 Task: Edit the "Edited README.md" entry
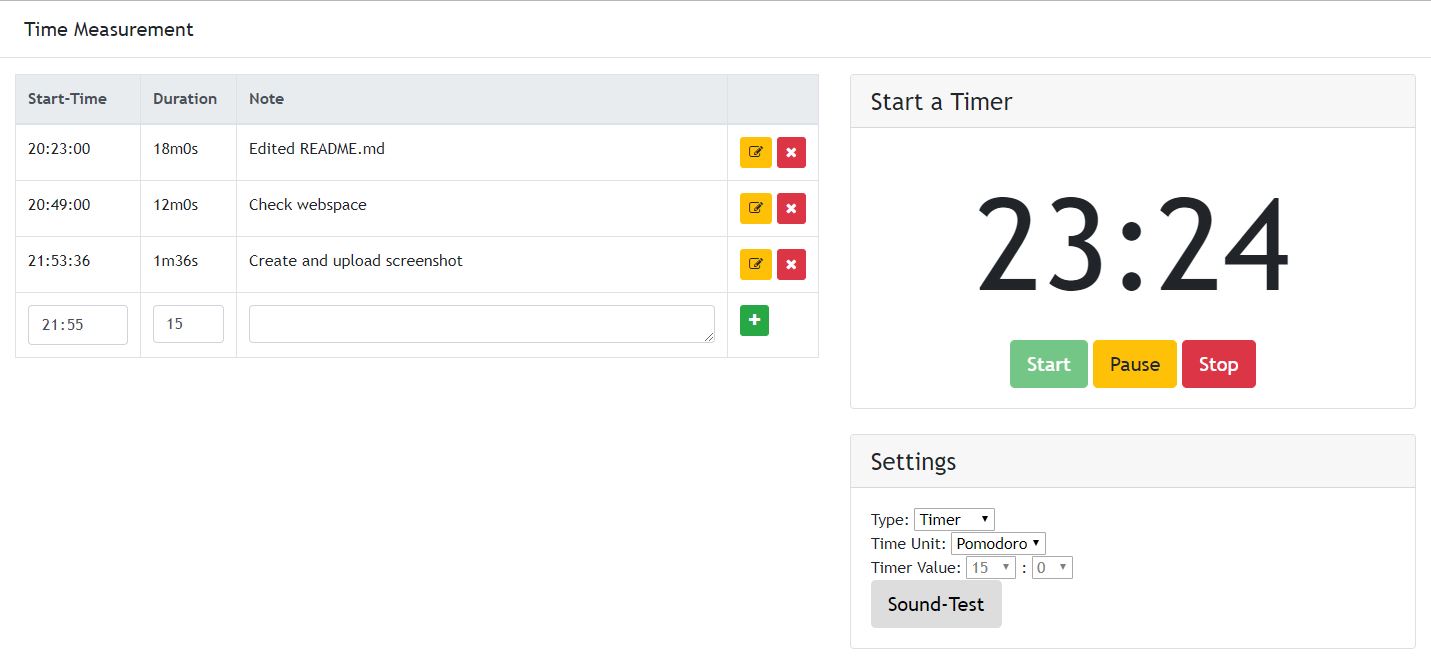755,152
